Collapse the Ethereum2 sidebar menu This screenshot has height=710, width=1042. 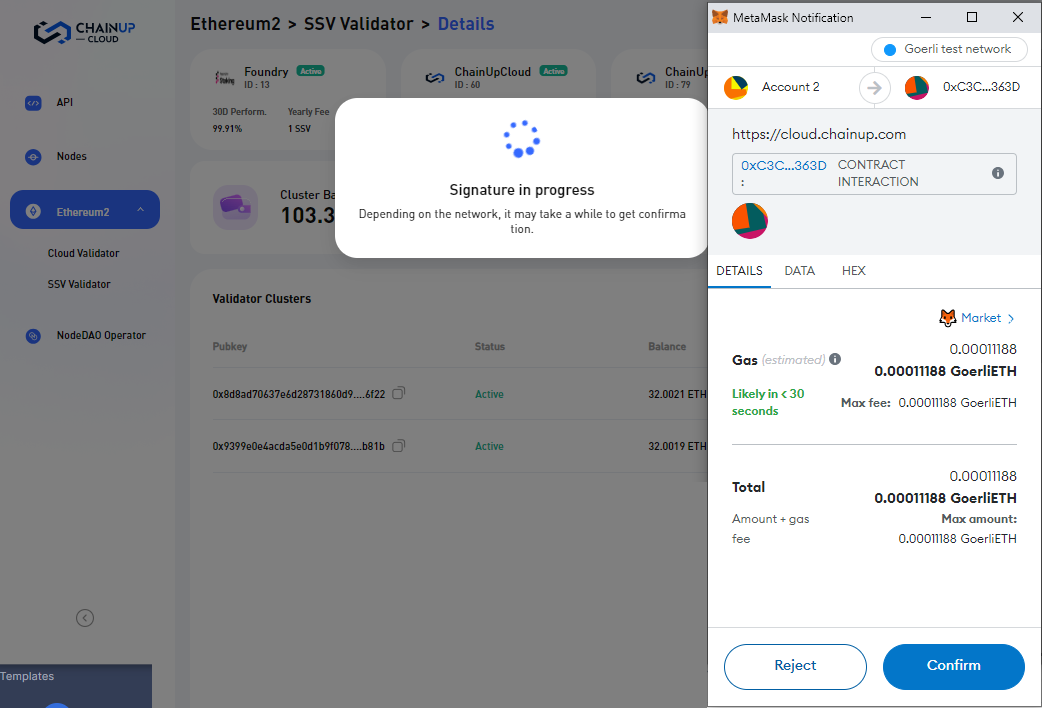tap(140, 211)
